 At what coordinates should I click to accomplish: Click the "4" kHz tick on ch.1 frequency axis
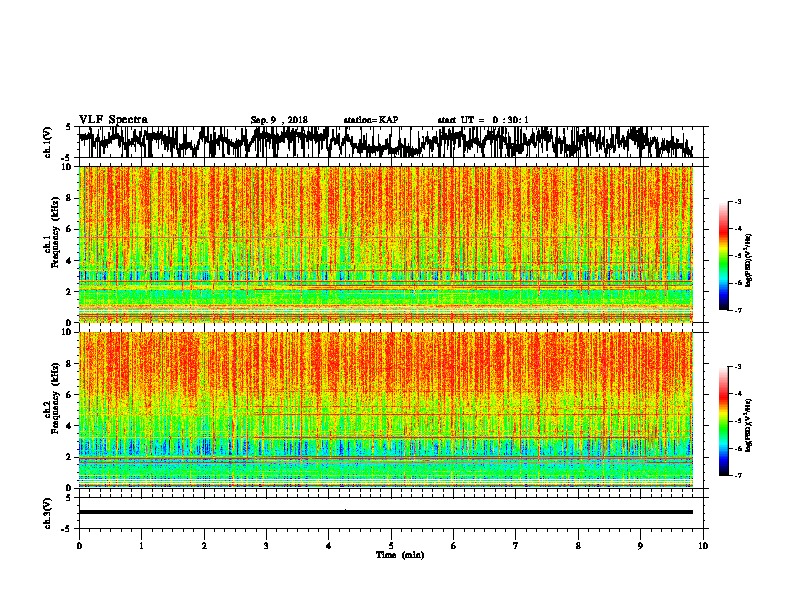click(x=71, y=261)
